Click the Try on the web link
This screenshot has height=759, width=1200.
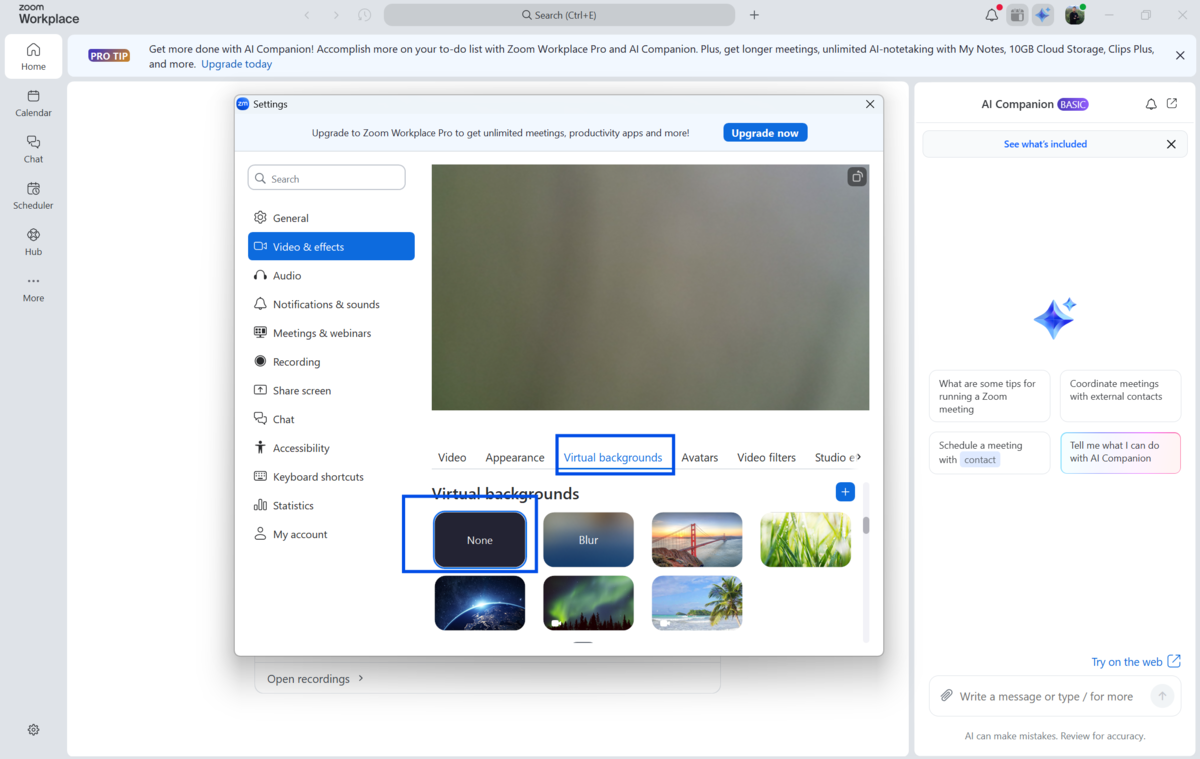(x=1135, y=662)
